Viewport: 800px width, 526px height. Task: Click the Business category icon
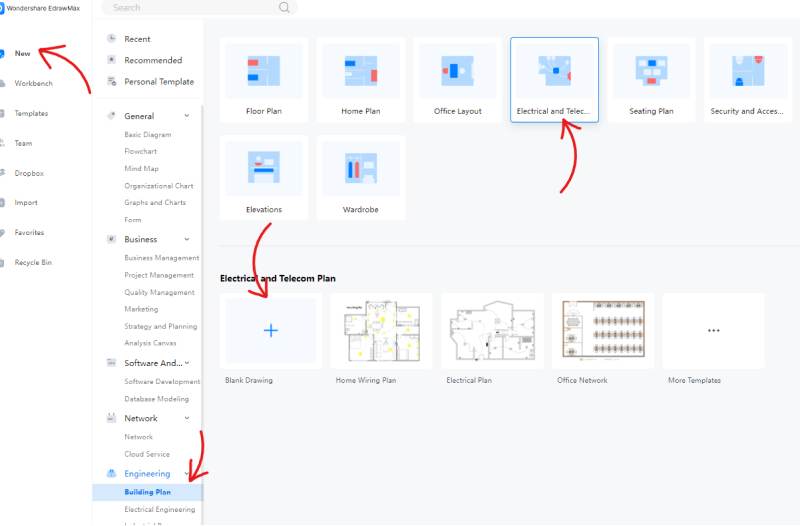coord(111,239)
